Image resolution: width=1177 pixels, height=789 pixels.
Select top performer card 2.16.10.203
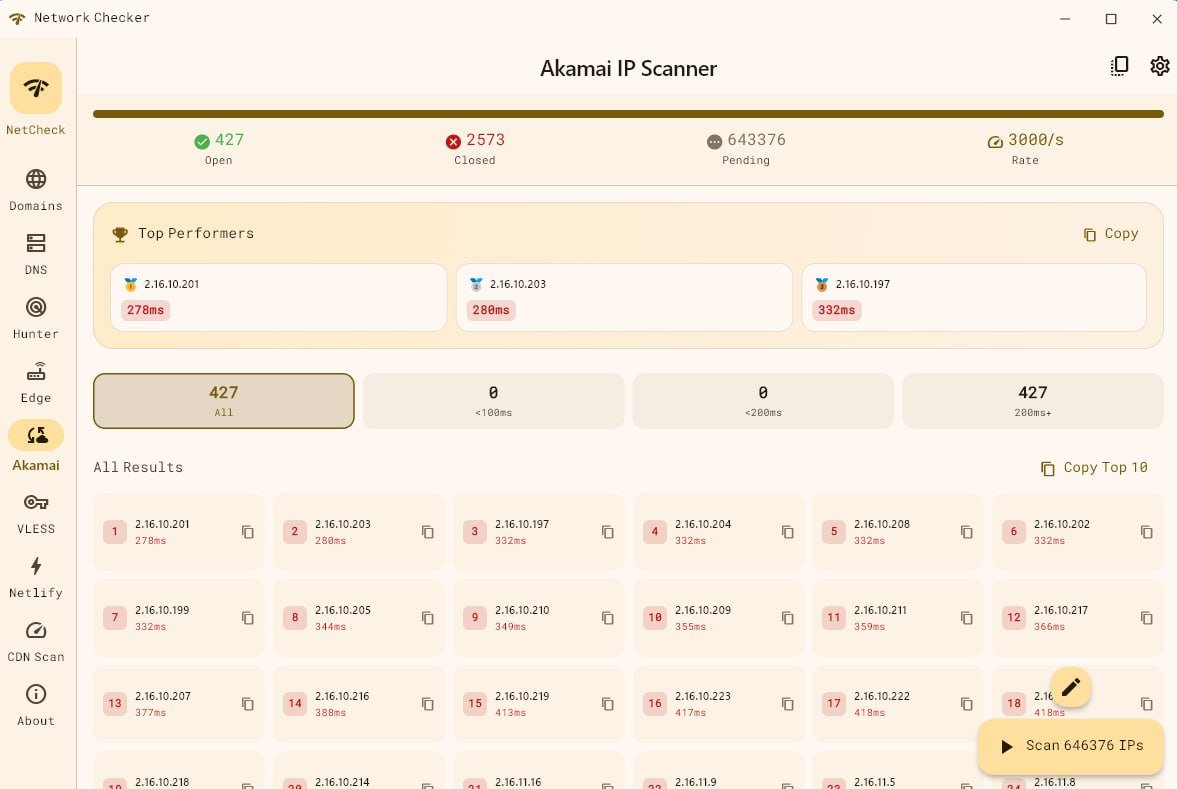pos(624,297)
